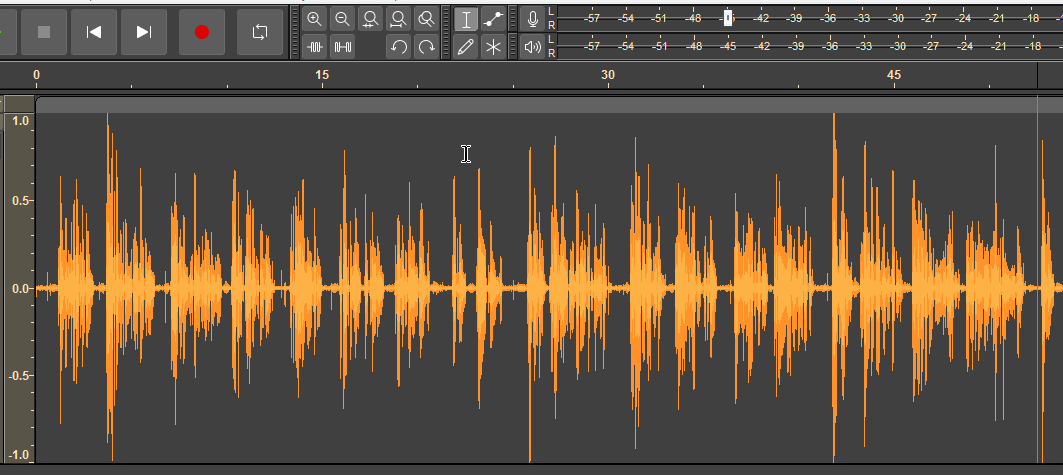Image resolution: width=1063 pixels, height=475 pixels.
Task: Open the record meter microphone menu
Action: (533, 19)
